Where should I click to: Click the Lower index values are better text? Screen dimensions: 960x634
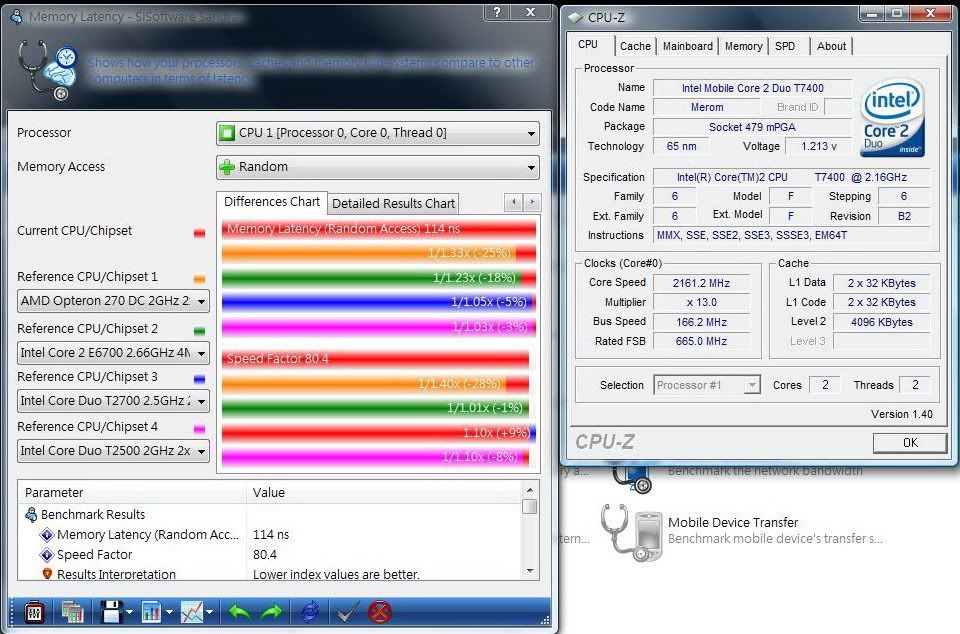(336, 575)
